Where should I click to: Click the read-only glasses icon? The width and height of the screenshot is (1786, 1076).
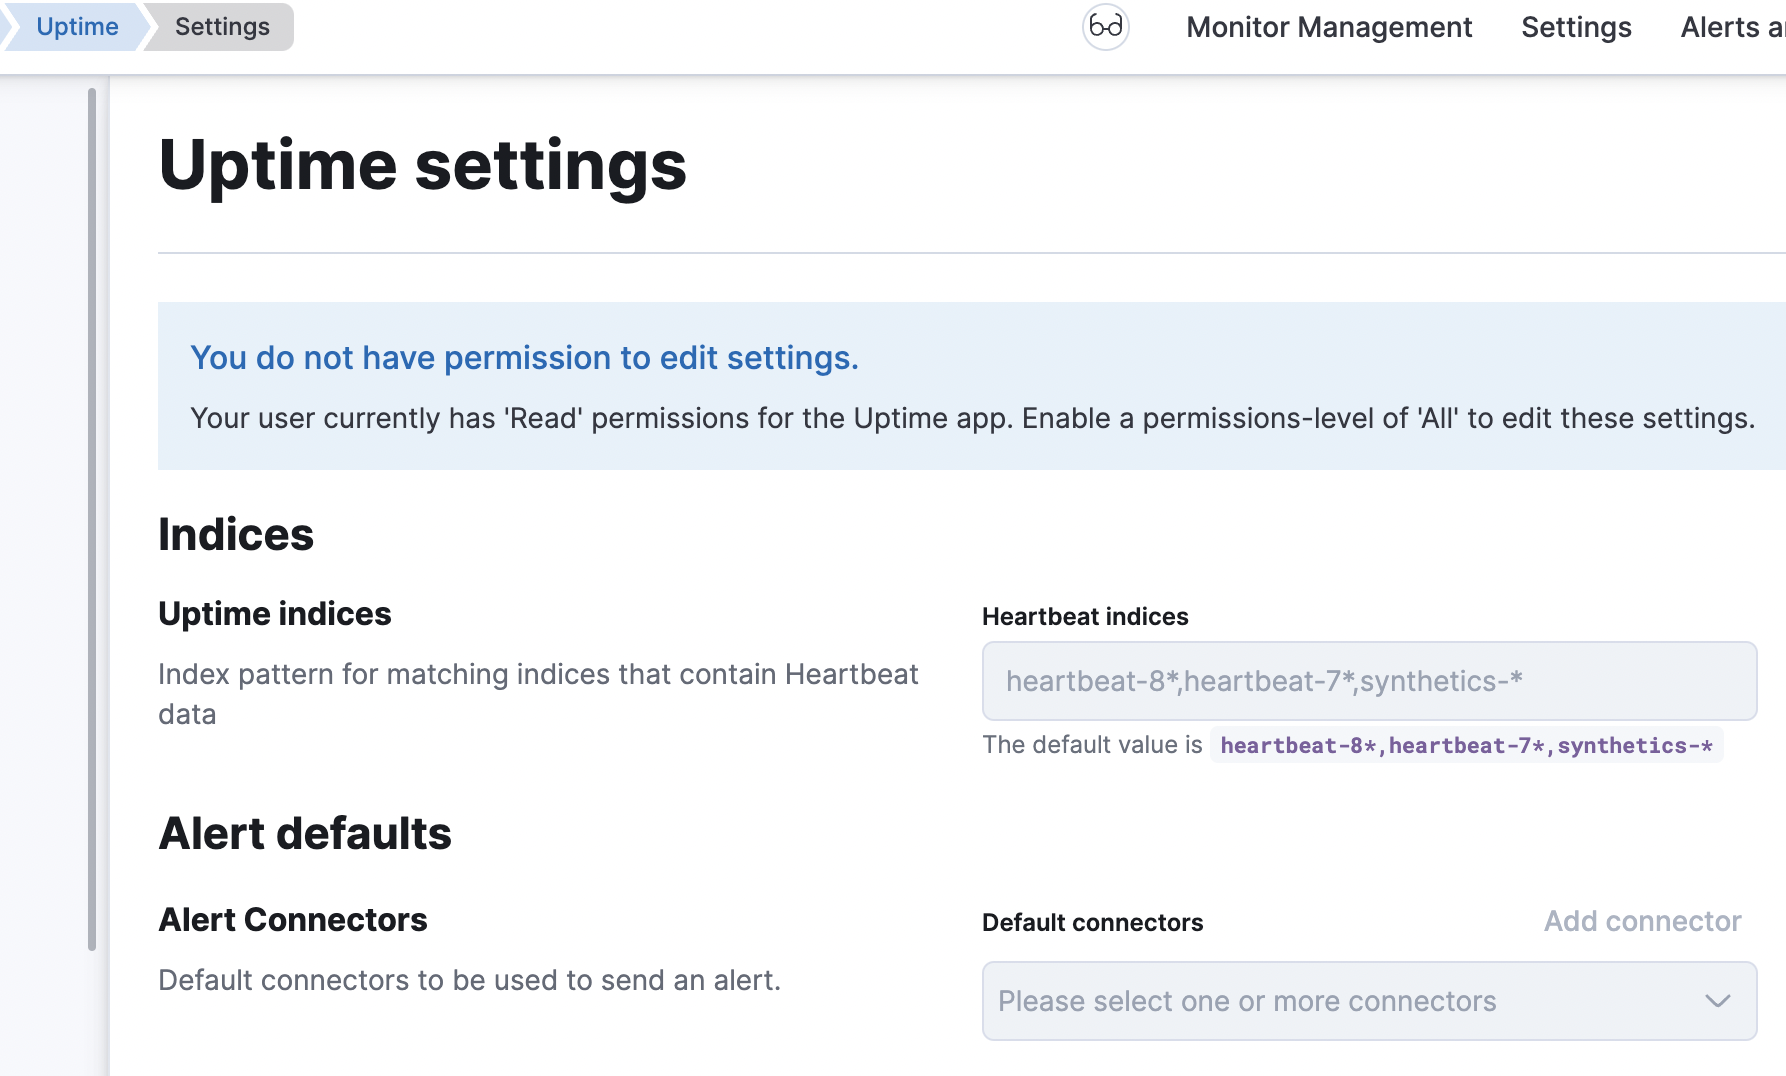click(1105, 27)
